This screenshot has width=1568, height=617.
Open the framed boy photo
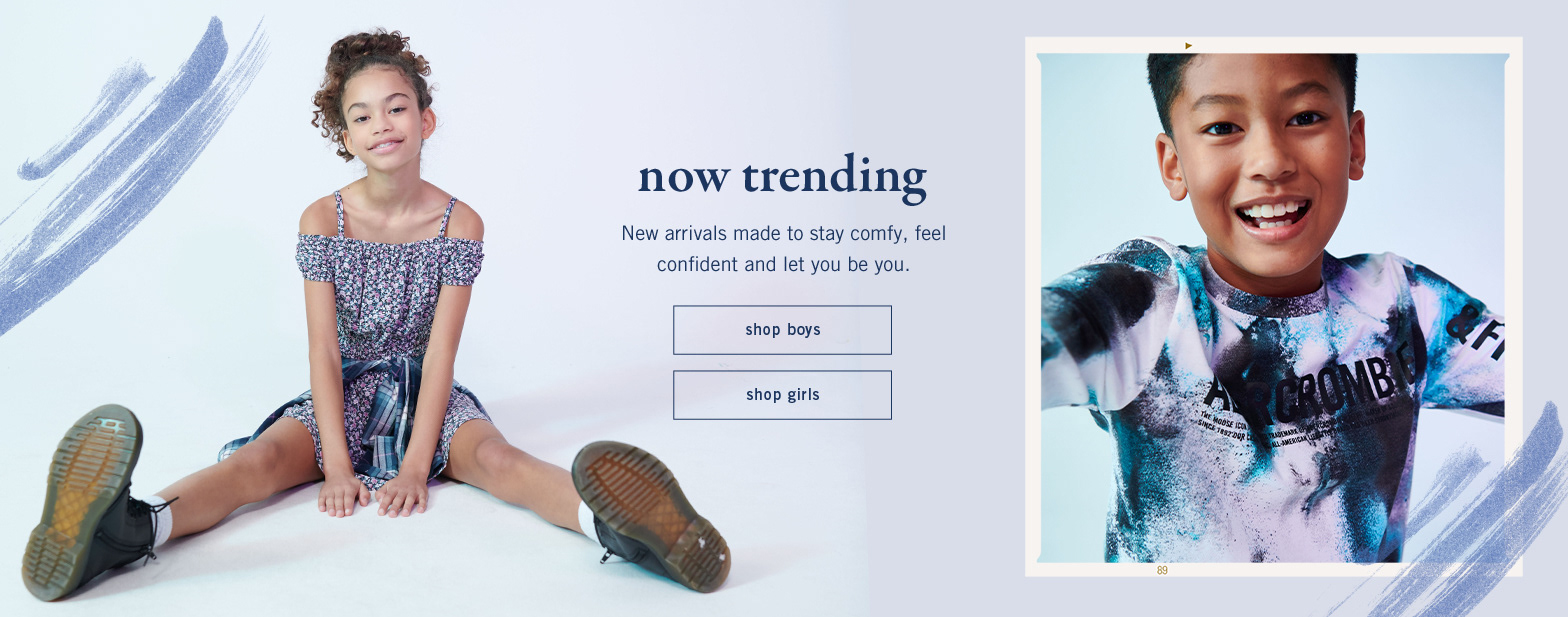[1273, 307]
